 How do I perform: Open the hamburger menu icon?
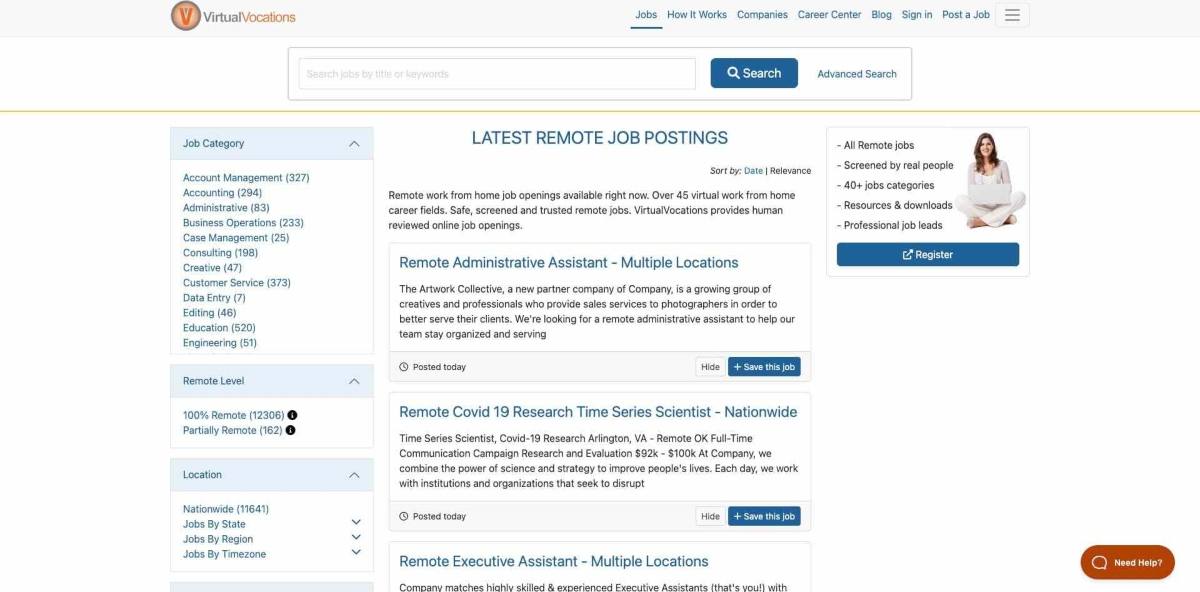point(1012,15)
